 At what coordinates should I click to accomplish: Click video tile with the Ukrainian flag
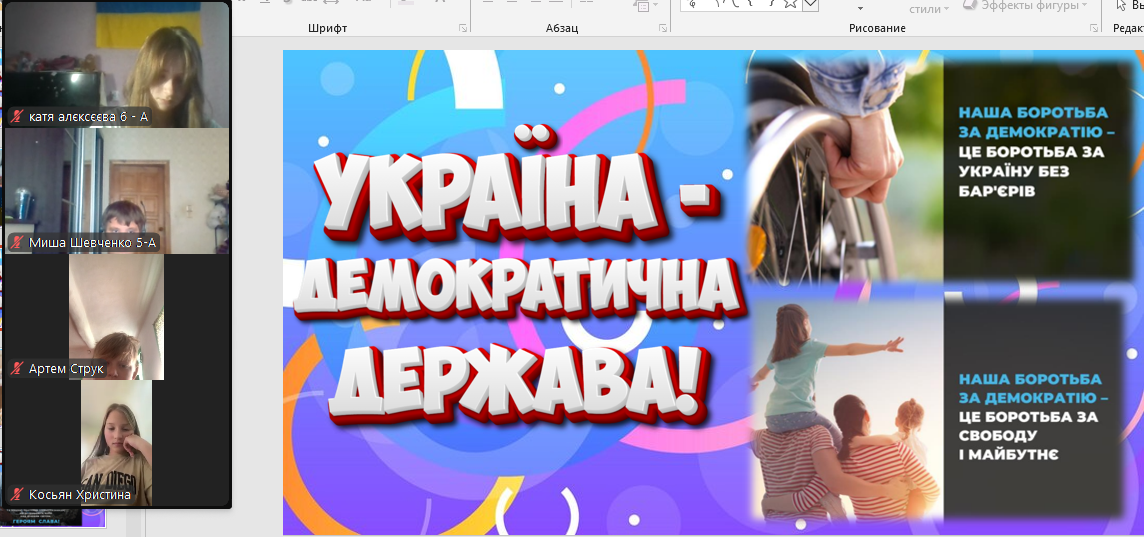pos(117,64)
